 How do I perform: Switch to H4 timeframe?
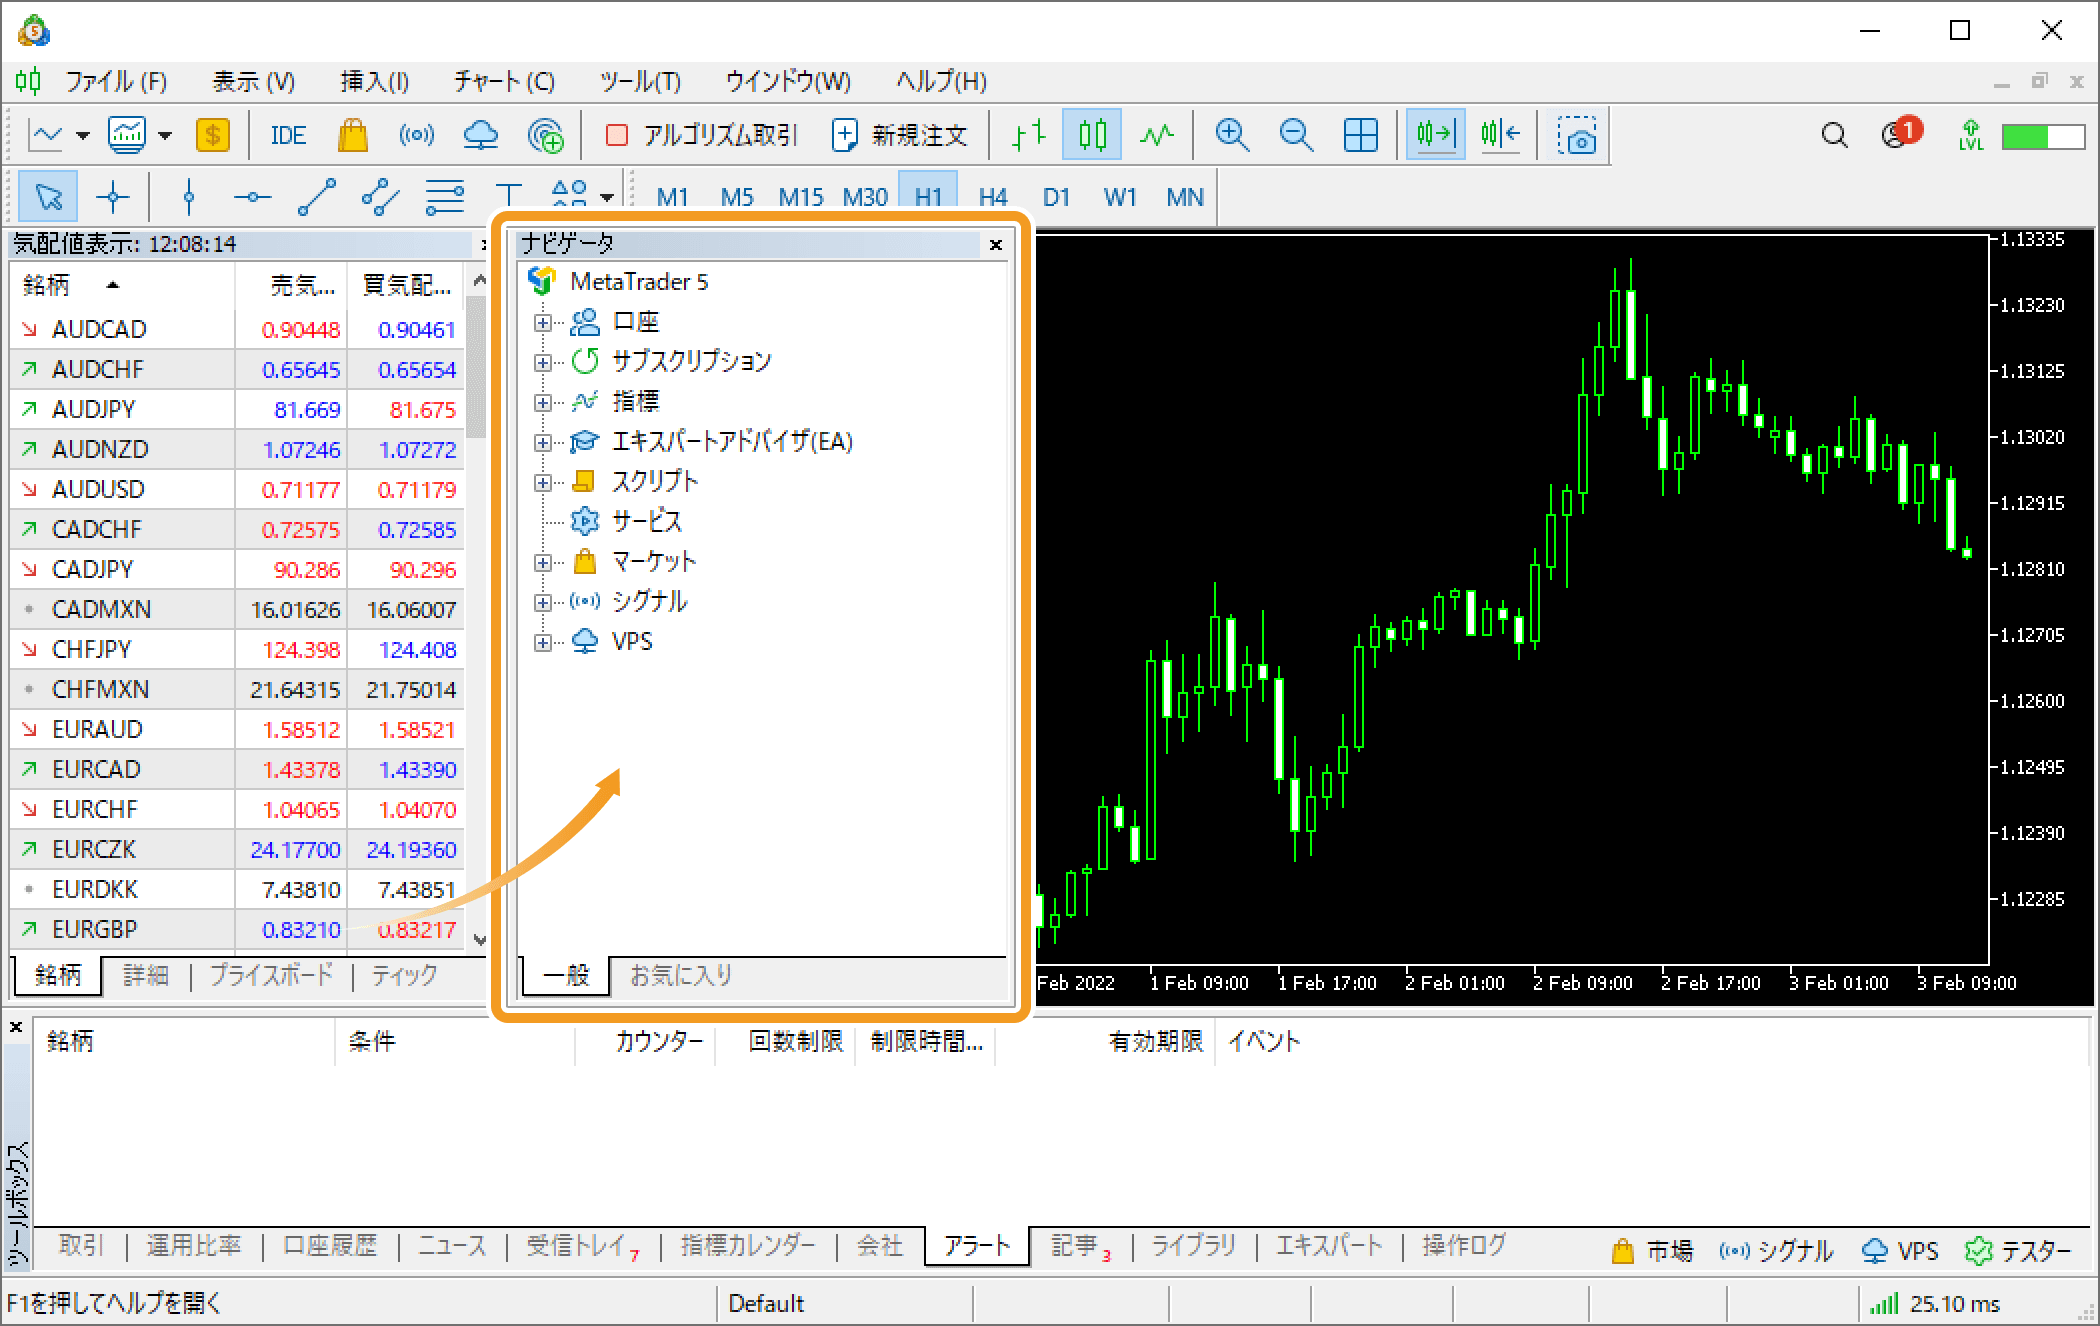(992, 197)
